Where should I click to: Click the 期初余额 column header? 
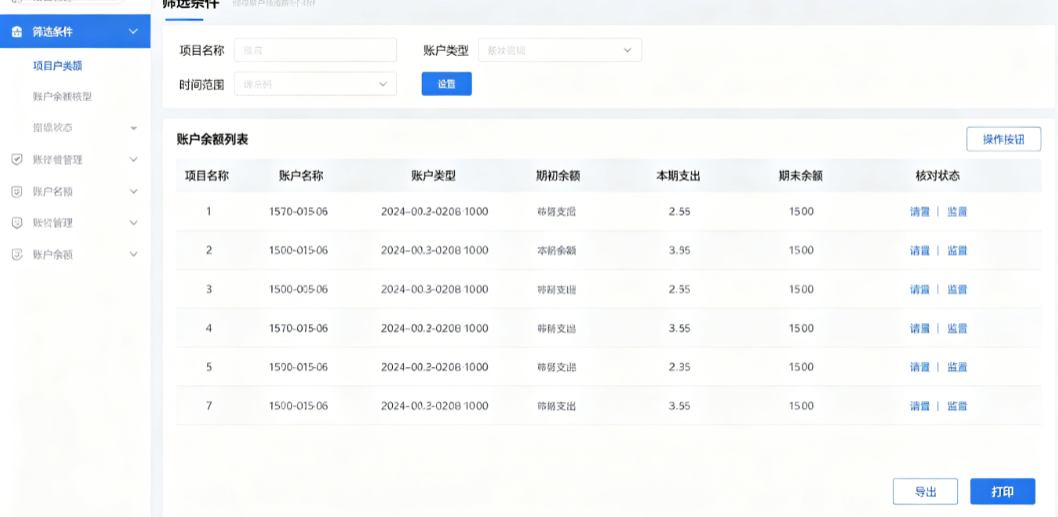coord(558,176)
